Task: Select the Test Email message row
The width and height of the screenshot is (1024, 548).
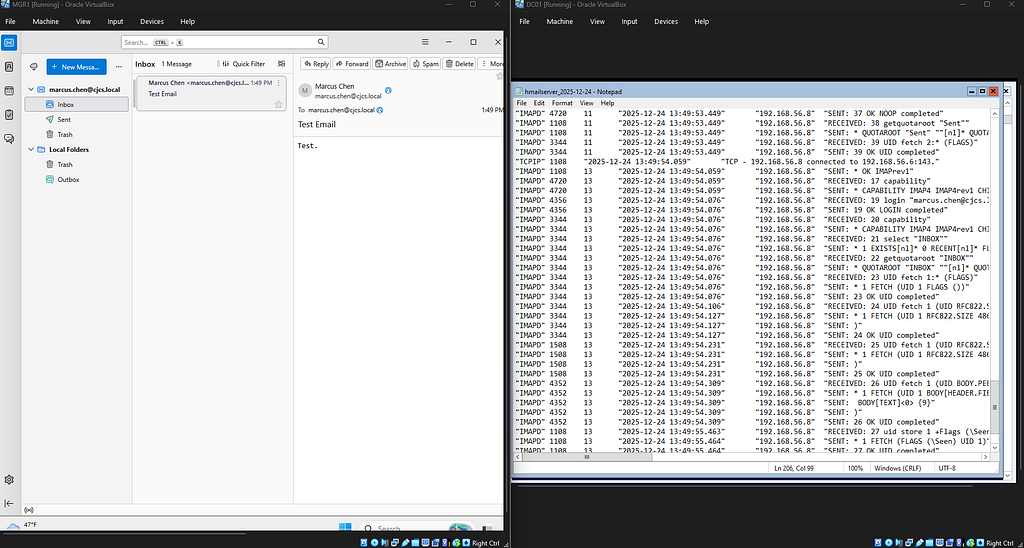Action: (x=211, y=93)
